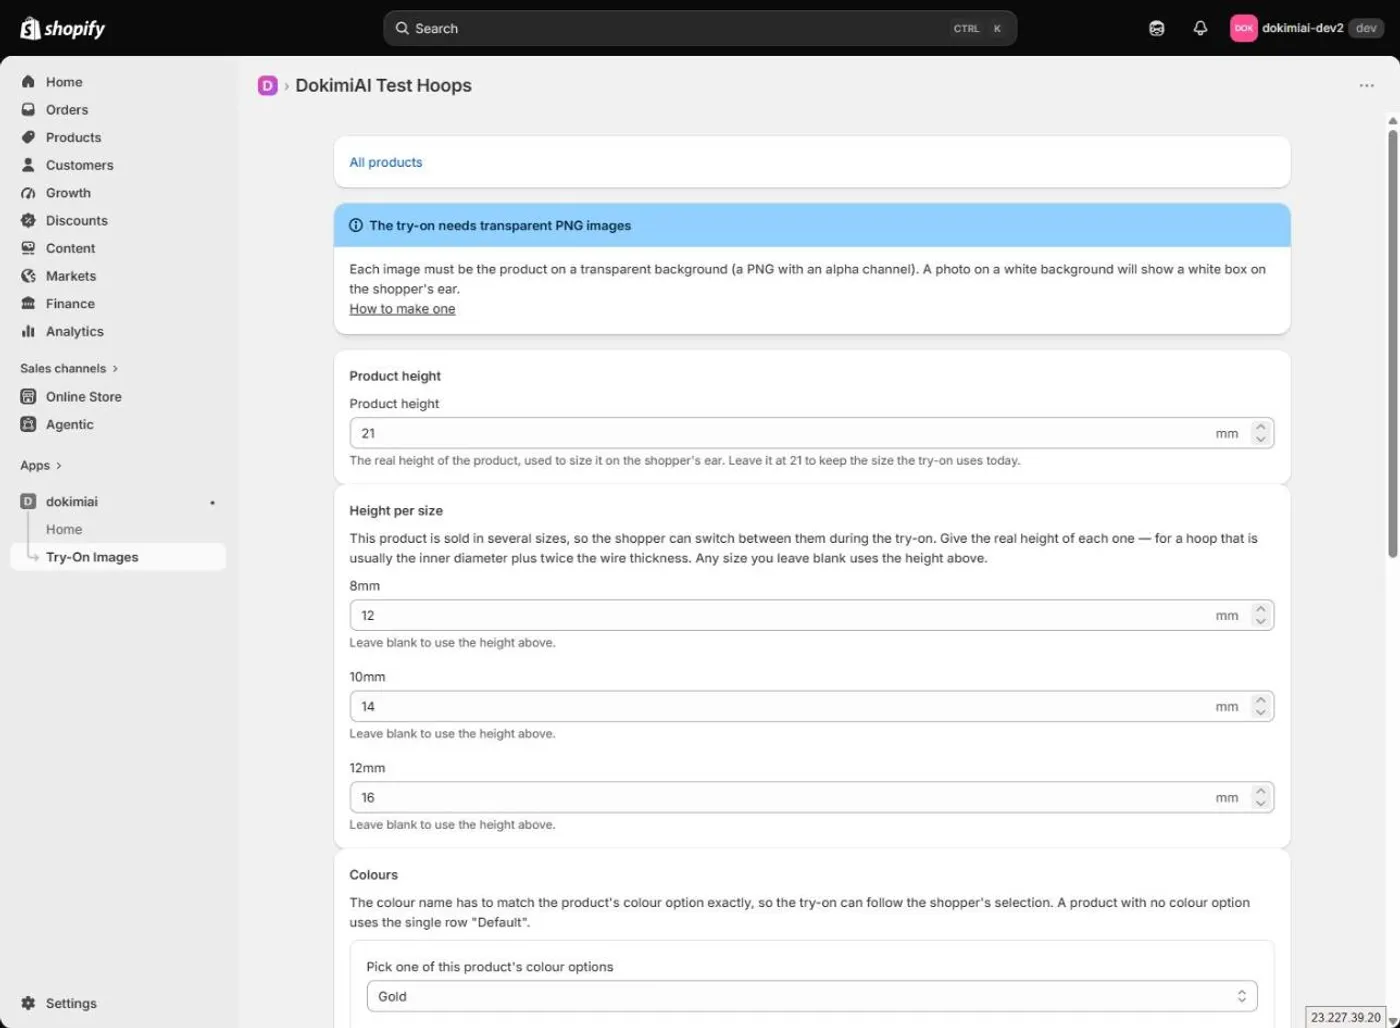Increase the 10mm size height value
The height and width of the screenshot is (1028, 1400).
[x=1261, y=700]
